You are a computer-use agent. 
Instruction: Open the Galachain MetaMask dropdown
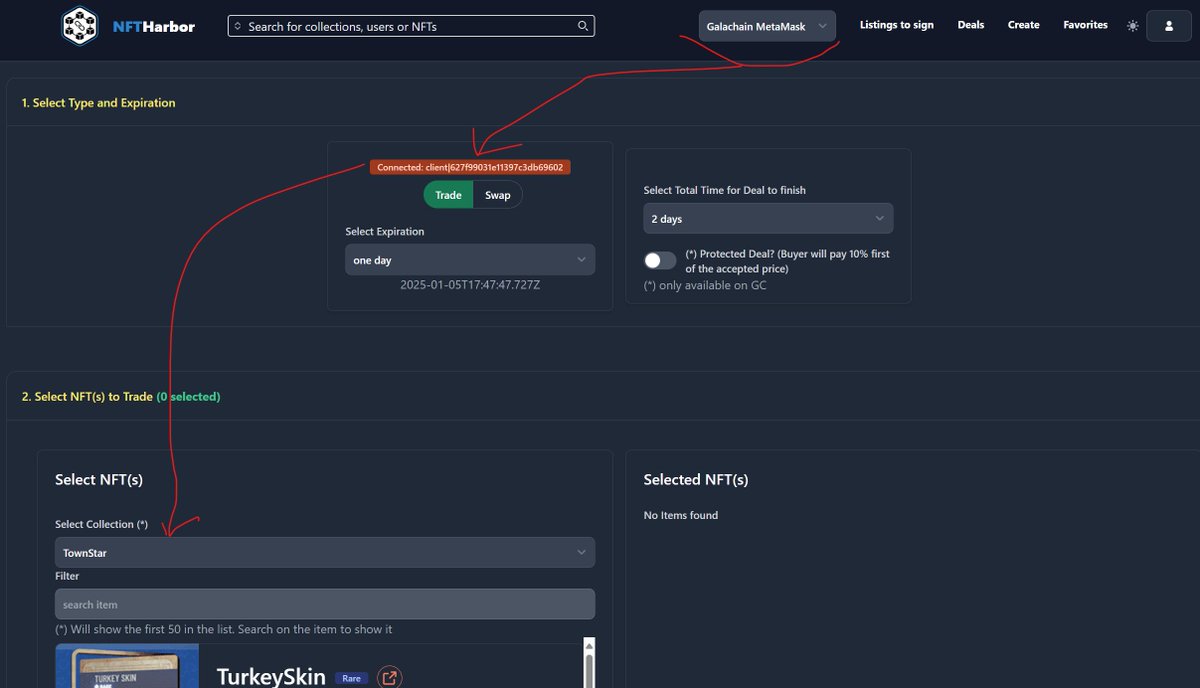[766, 25]
